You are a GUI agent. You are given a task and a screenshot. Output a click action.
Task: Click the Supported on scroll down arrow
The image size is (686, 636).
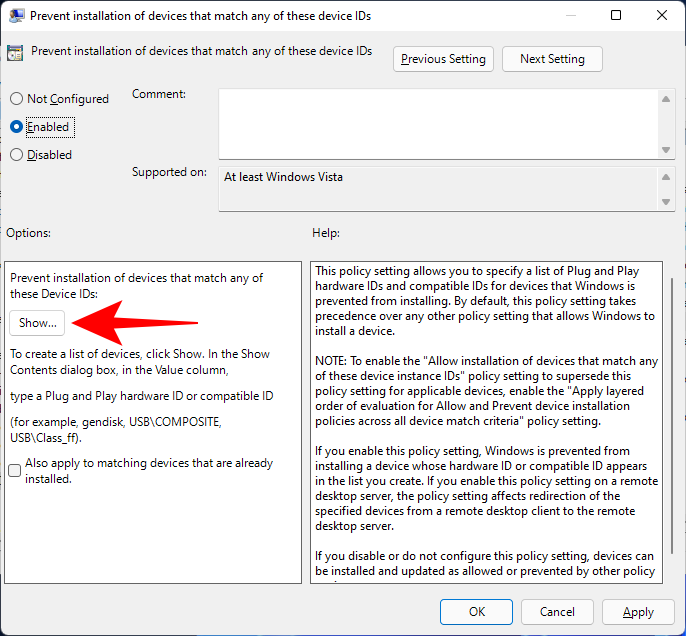[667, 202]
